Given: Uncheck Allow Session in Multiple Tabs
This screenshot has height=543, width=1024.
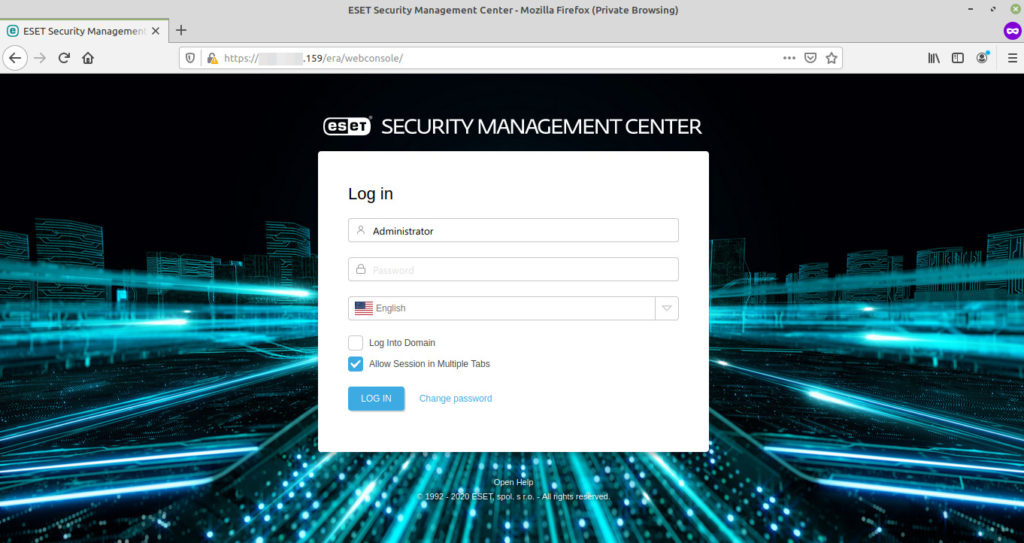Looking at the screenshot, I should (x=355, y=364).
